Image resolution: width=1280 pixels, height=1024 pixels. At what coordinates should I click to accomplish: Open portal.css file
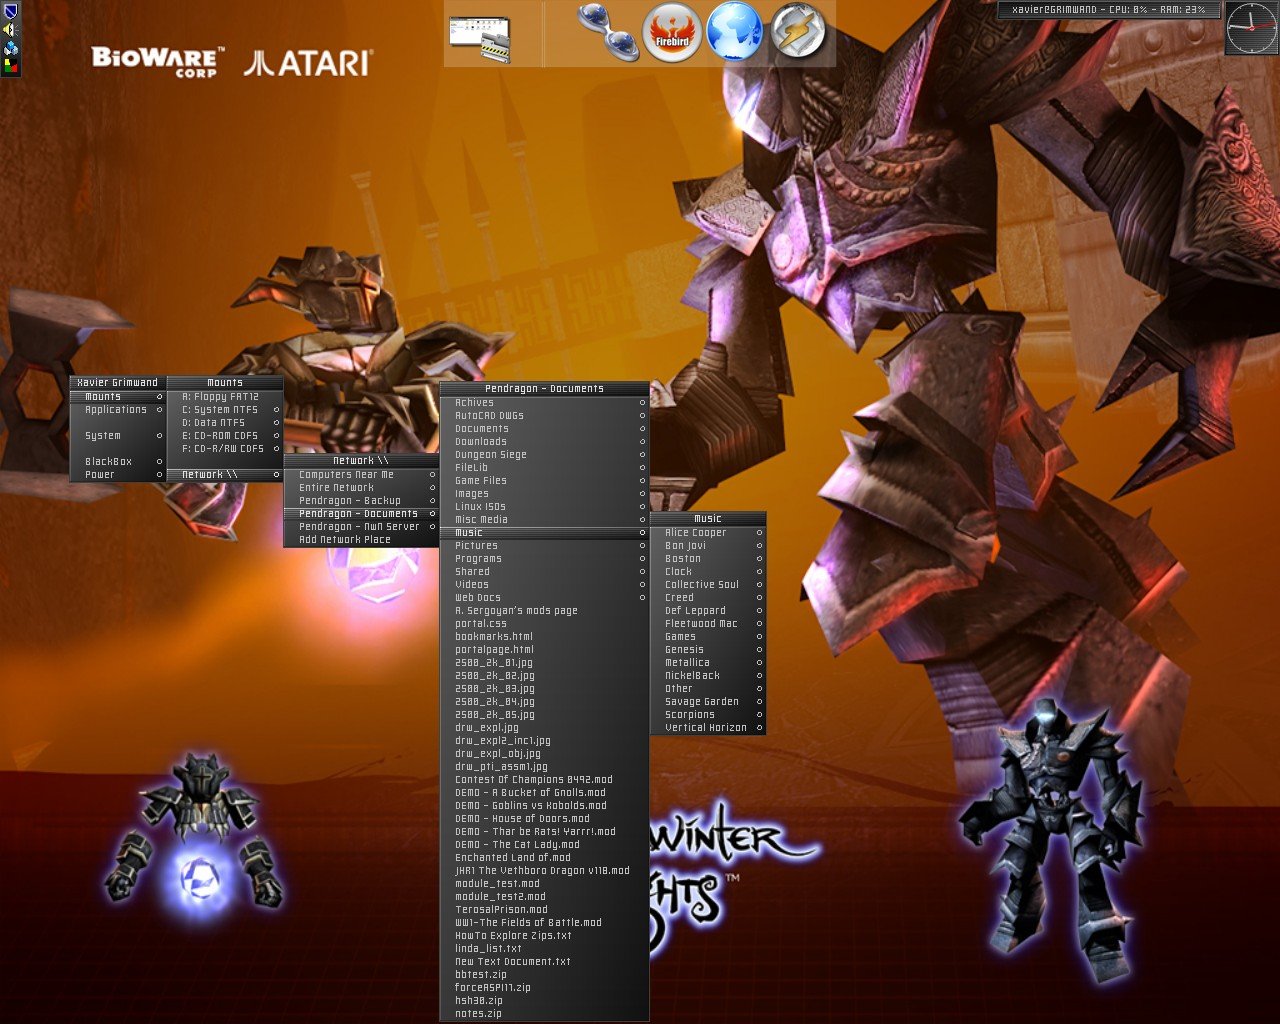coord(544,624)
